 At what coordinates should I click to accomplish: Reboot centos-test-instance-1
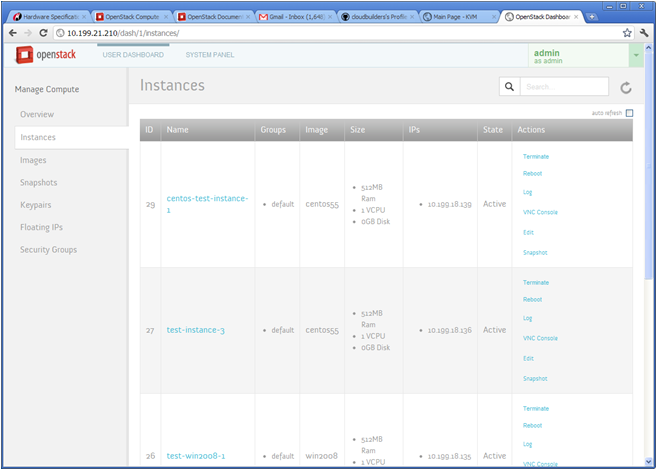point(532,173)
